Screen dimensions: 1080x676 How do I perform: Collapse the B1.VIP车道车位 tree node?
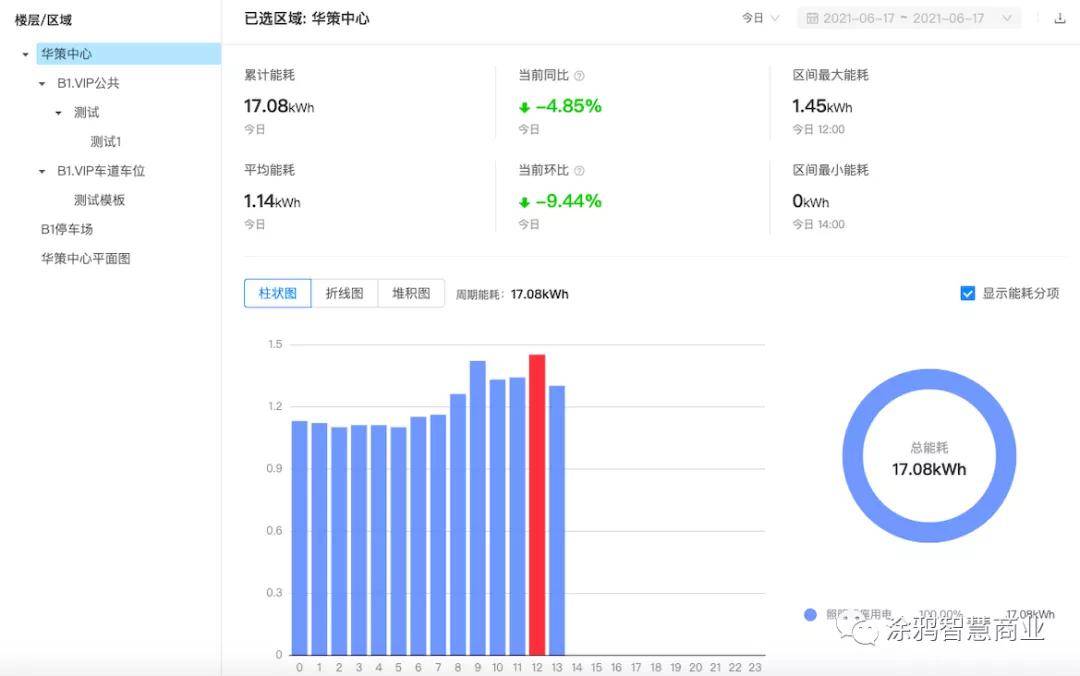42,171
